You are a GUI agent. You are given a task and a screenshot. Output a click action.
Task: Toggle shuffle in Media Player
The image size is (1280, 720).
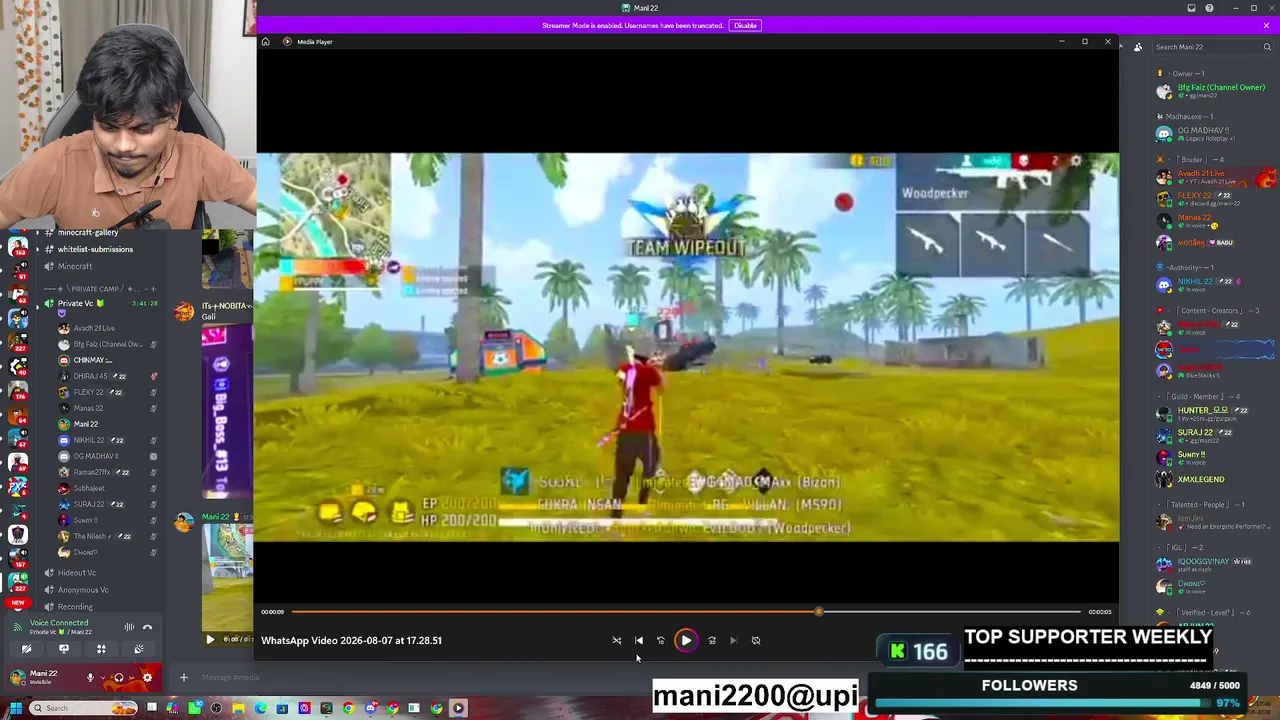[x=617, y=640]
